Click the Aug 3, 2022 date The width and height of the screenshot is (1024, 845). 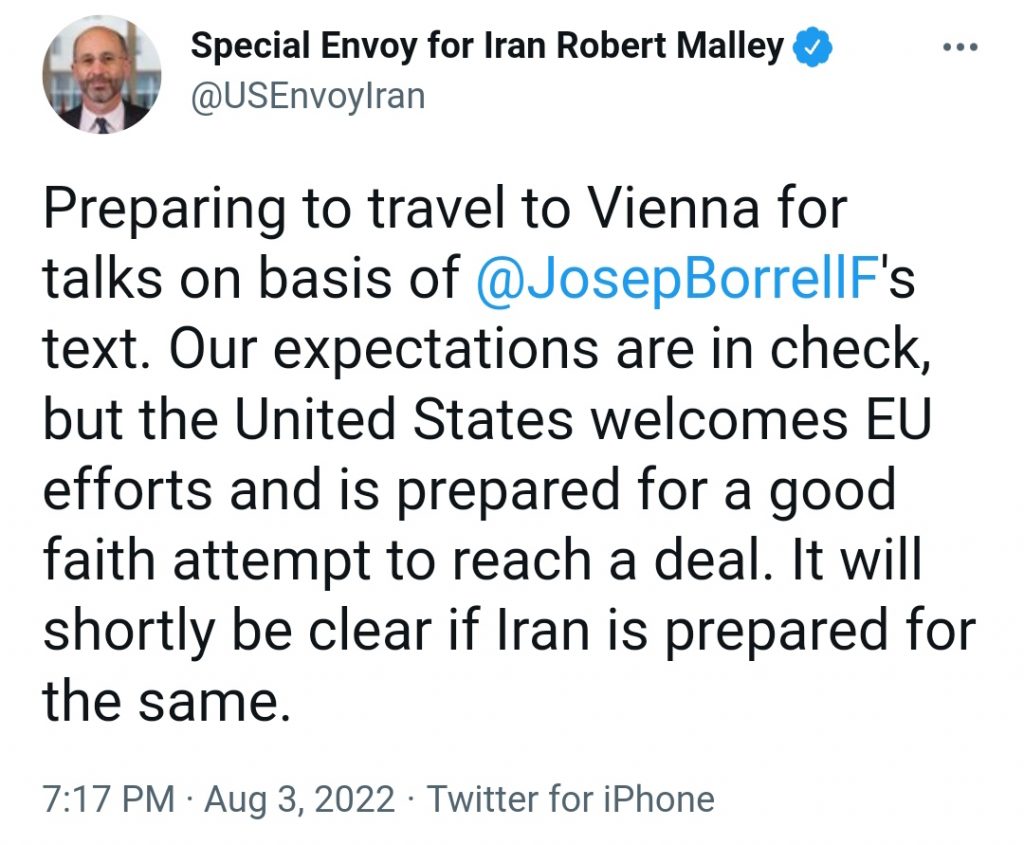300,799
